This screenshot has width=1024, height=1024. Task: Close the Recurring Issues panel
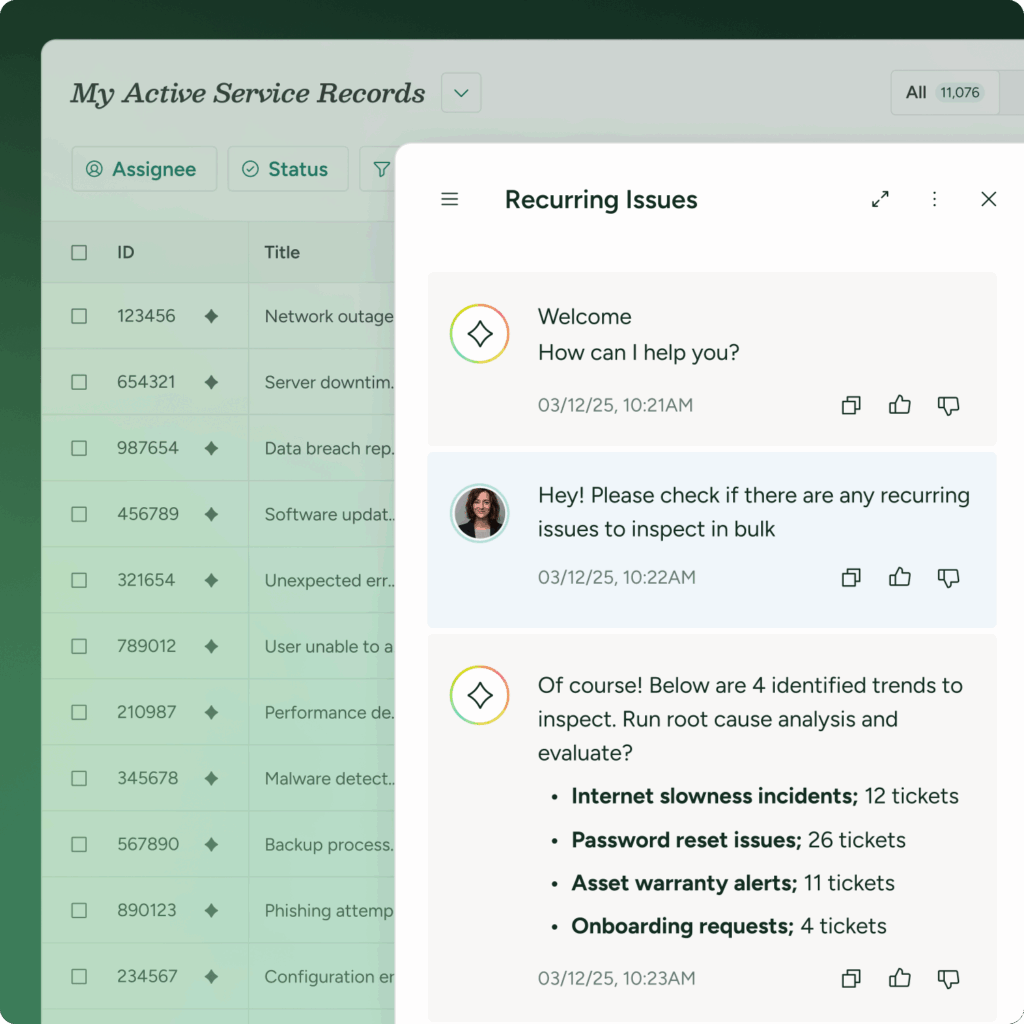988,199
